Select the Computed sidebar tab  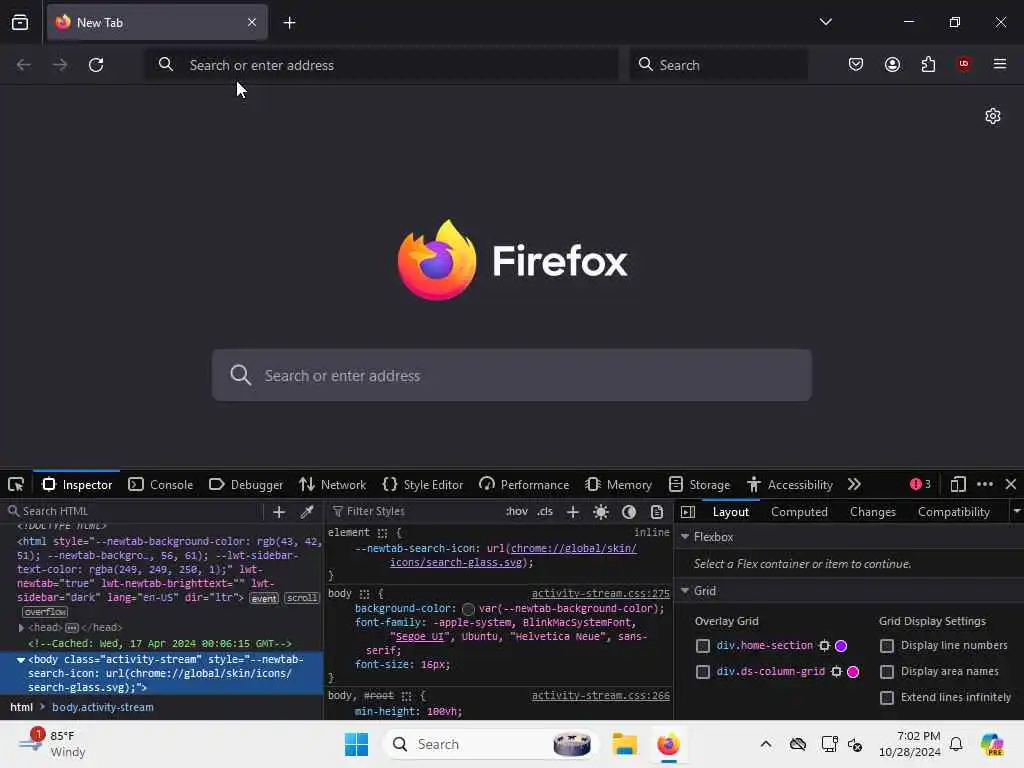pos(799,512)
